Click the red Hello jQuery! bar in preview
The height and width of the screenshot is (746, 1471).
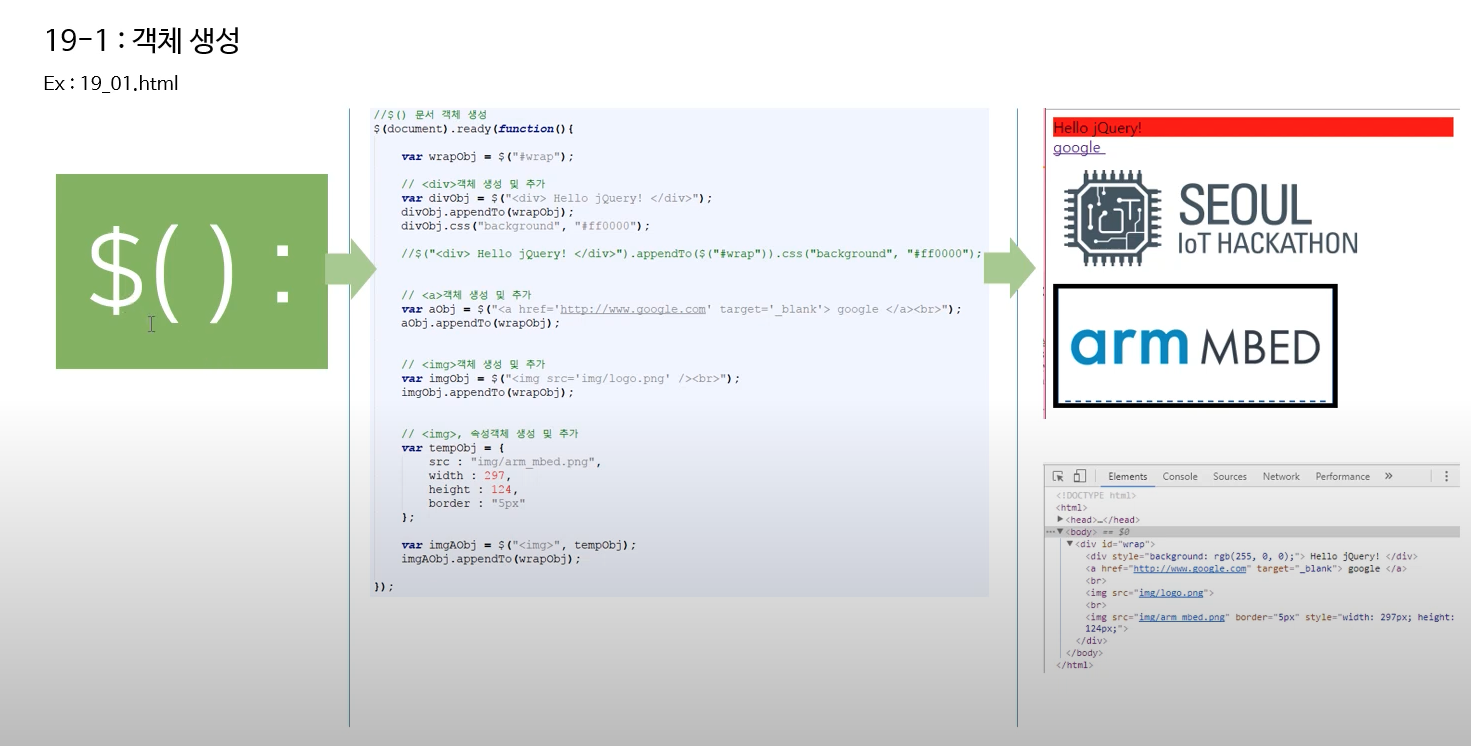pos(1252,127)
